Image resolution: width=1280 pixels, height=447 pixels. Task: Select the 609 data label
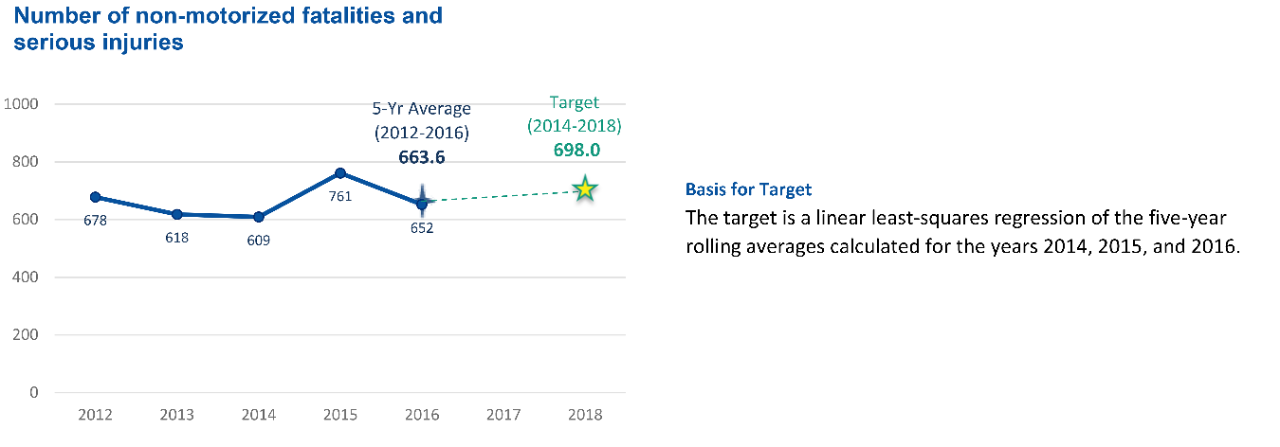258,240
